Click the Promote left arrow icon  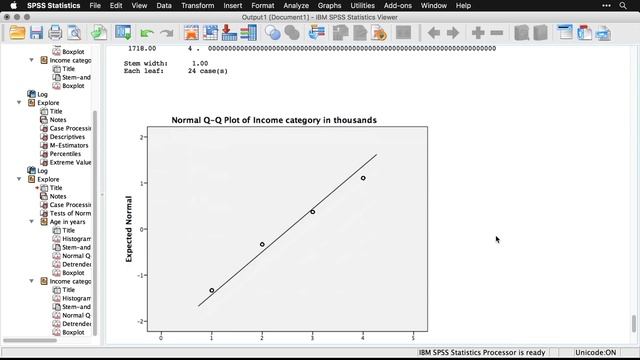pos(434,33)
